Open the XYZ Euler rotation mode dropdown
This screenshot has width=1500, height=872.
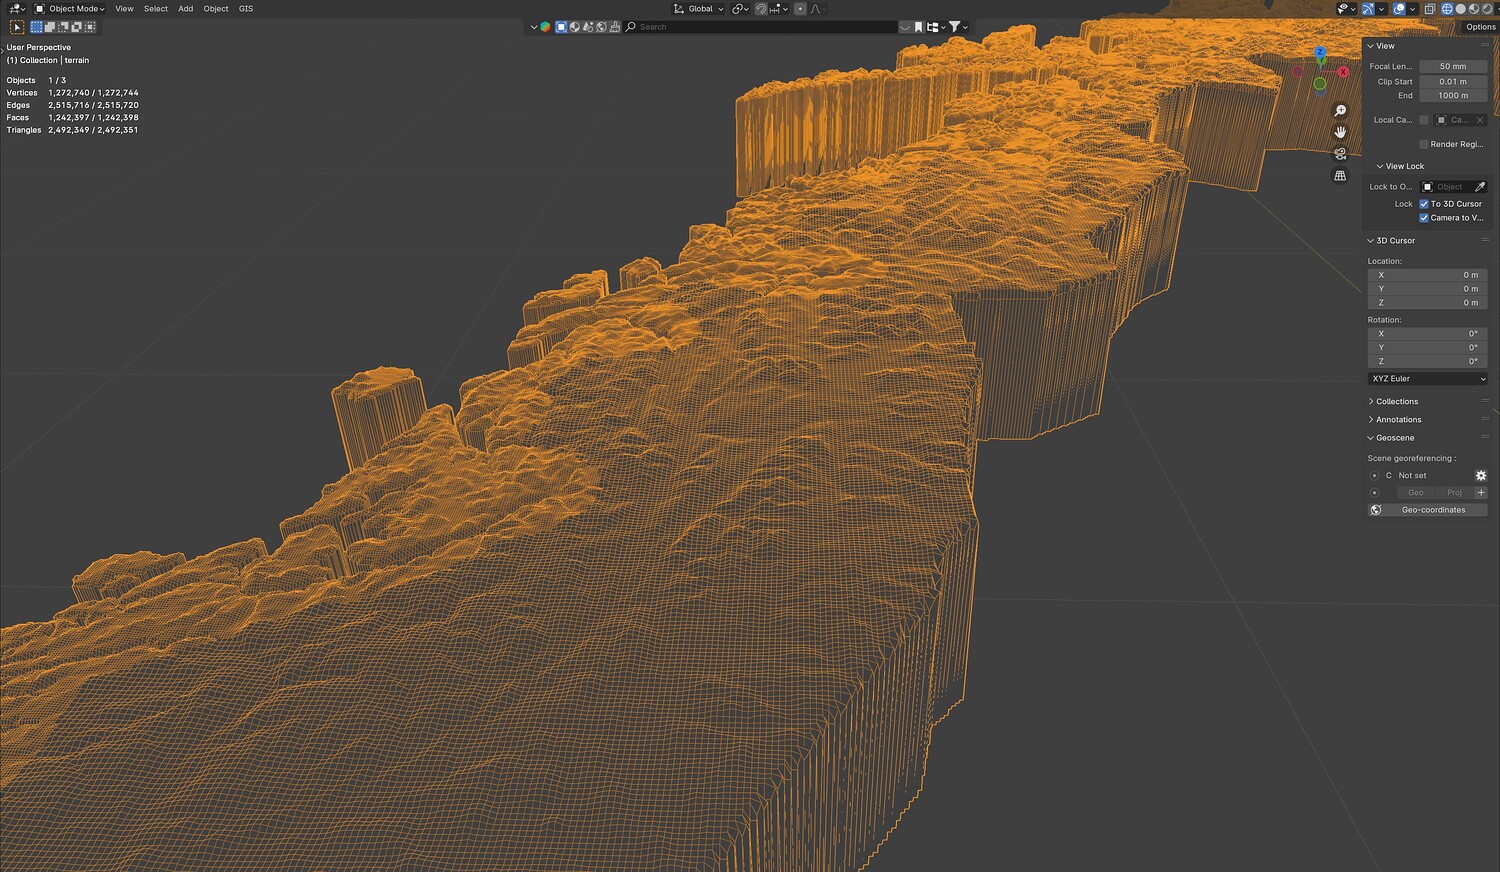tap(1427, 379)
